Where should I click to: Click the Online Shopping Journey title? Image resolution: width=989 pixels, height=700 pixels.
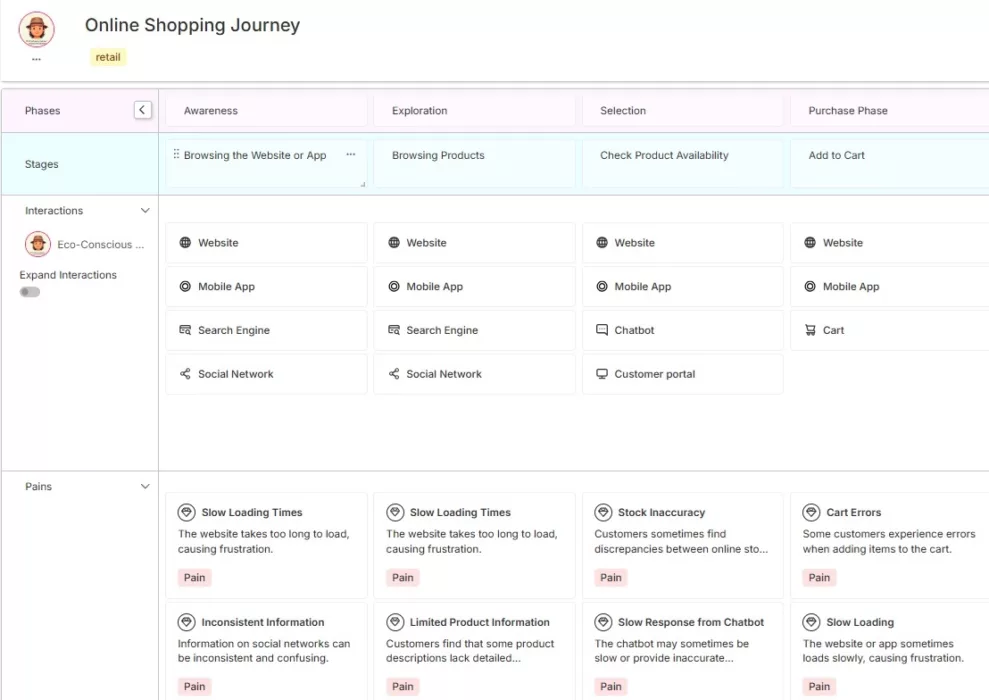pos(192,25)
